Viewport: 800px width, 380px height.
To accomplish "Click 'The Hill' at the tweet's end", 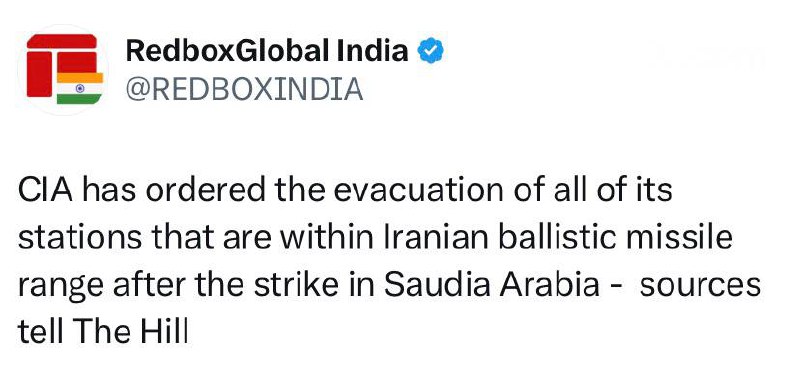I will pyautogui.click(x=131, y=333).
